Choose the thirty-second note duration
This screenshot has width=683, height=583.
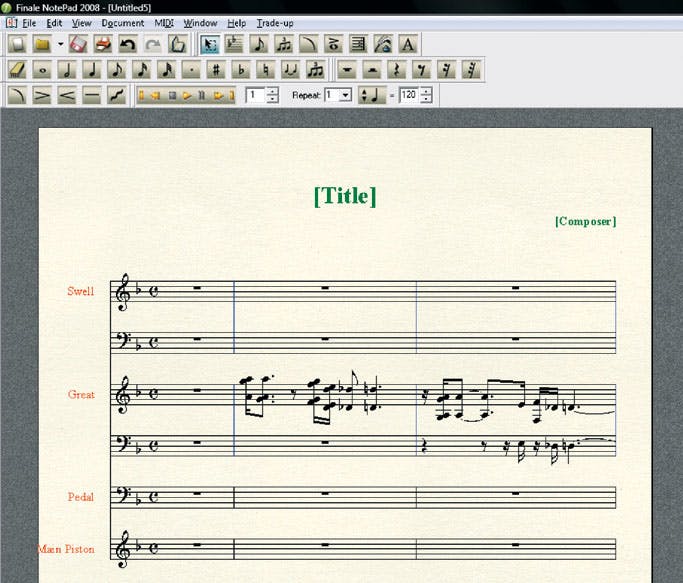166,70
